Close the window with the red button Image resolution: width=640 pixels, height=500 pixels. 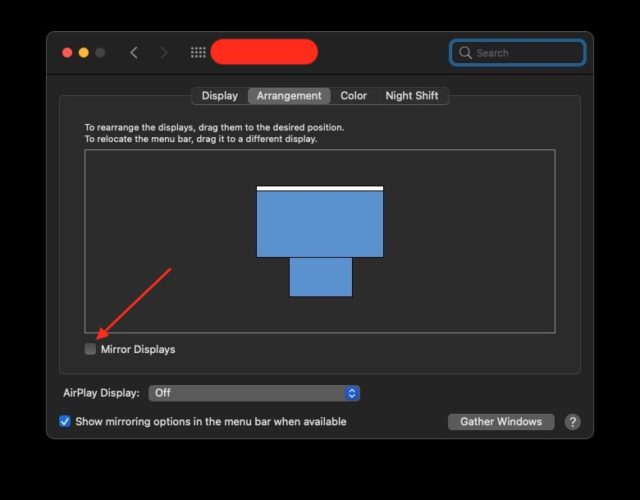67,53
